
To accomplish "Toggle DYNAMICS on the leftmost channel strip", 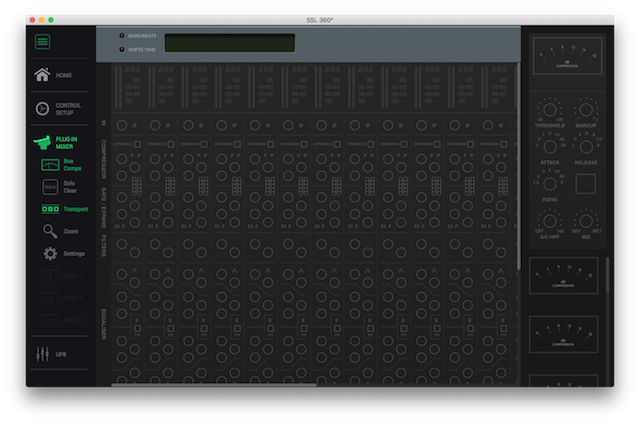I will click(x=138, y=144).
